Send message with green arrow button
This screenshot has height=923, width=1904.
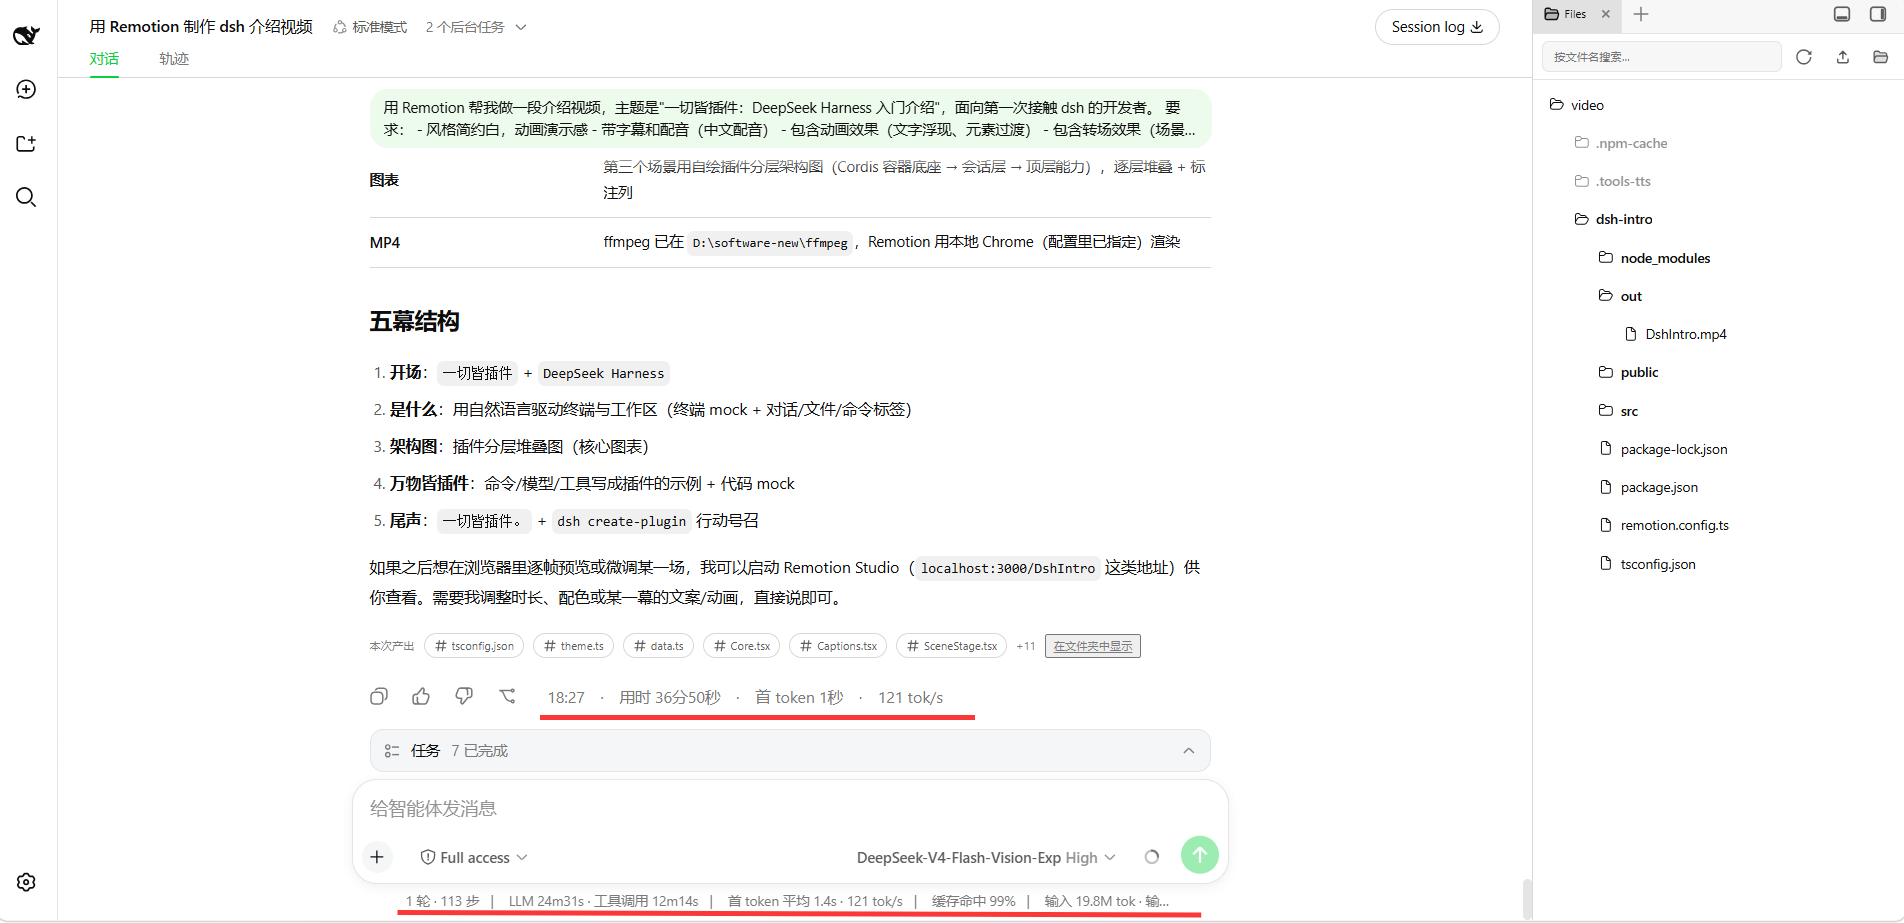[x=1200, y=855]
